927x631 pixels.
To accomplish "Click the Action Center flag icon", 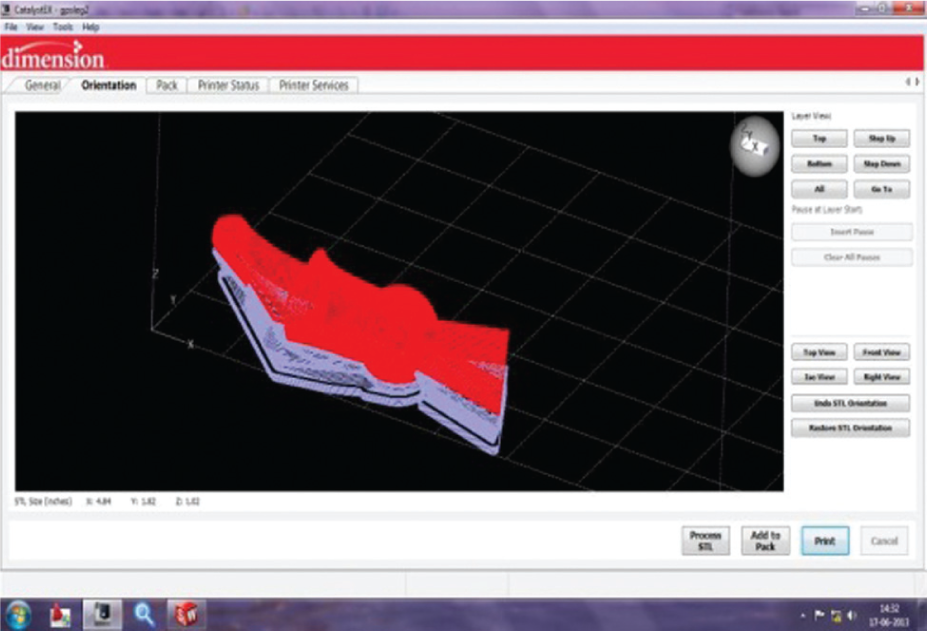I will [819, 616].
